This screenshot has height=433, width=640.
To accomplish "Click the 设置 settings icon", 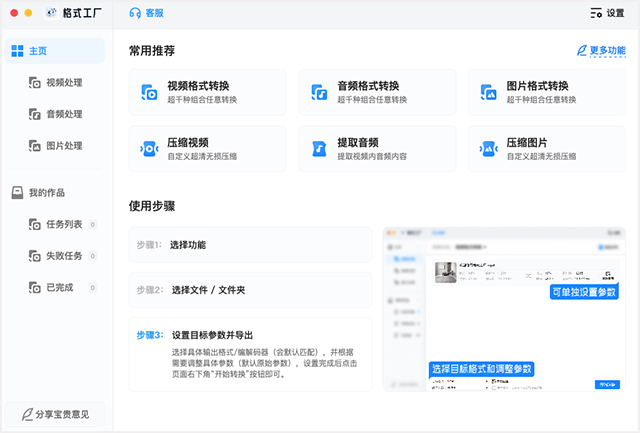I will (596, 13).
